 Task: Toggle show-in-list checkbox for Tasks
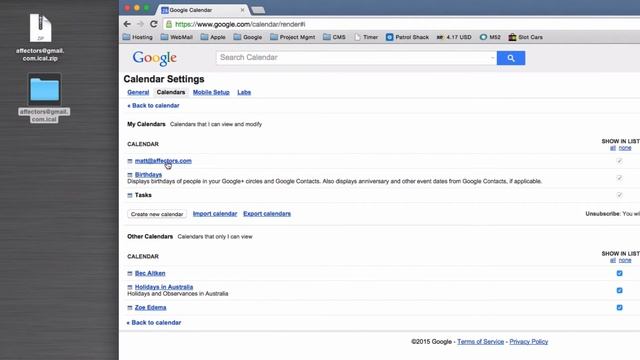pos(619,195)
